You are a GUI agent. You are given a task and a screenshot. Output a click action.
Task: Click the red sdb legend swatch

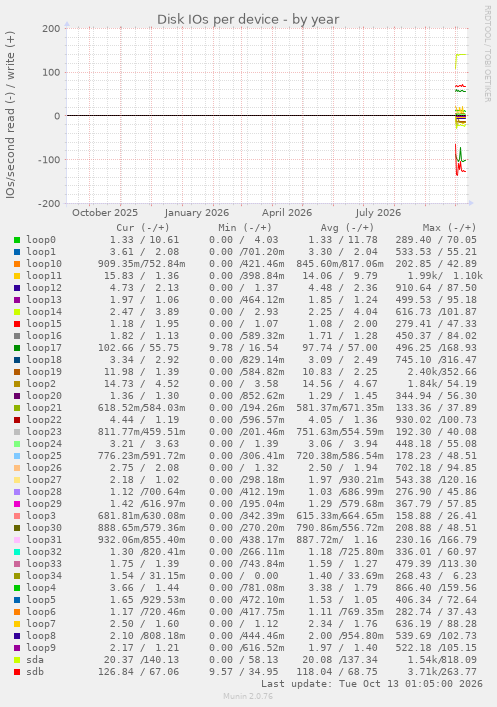tap(17, 672)
